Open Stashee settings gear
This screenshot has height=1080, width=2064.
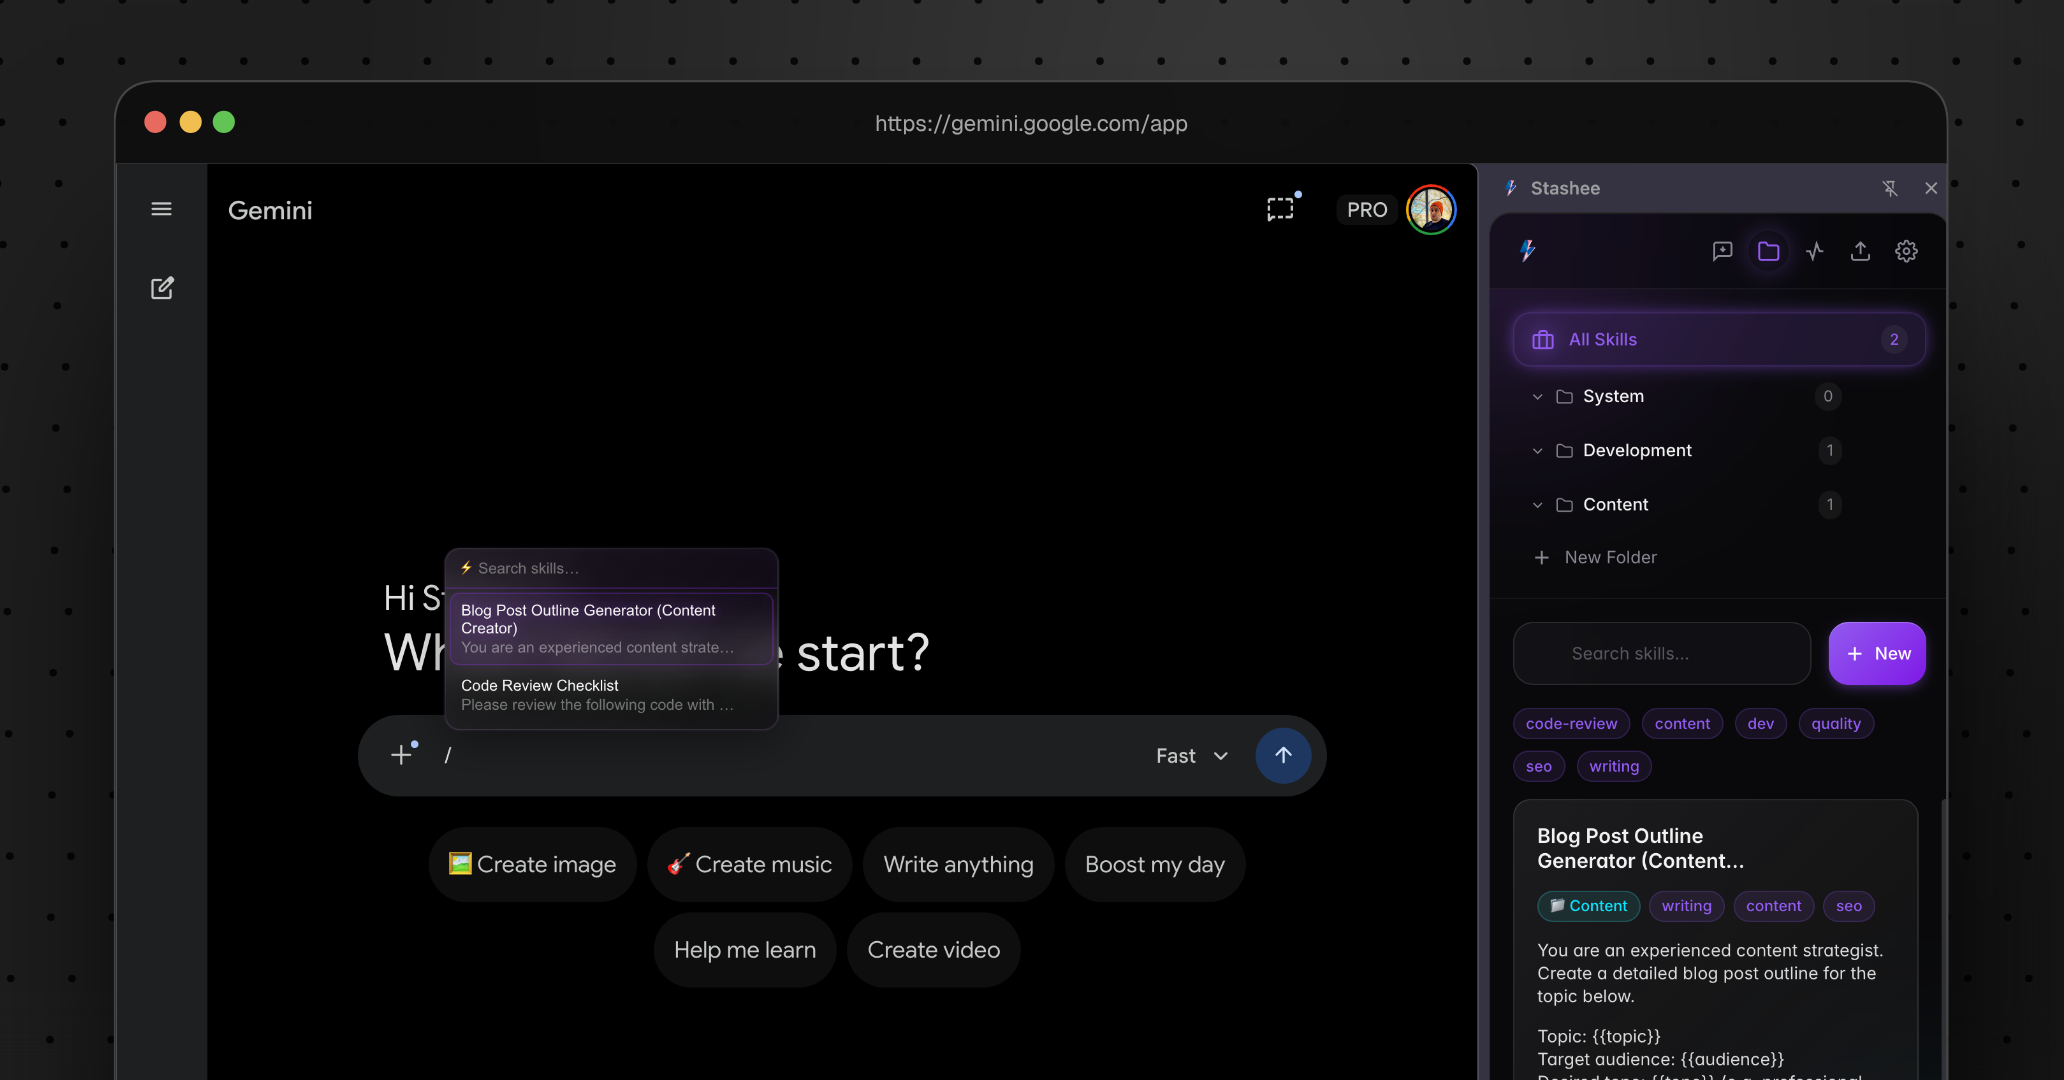(1905, 251)
